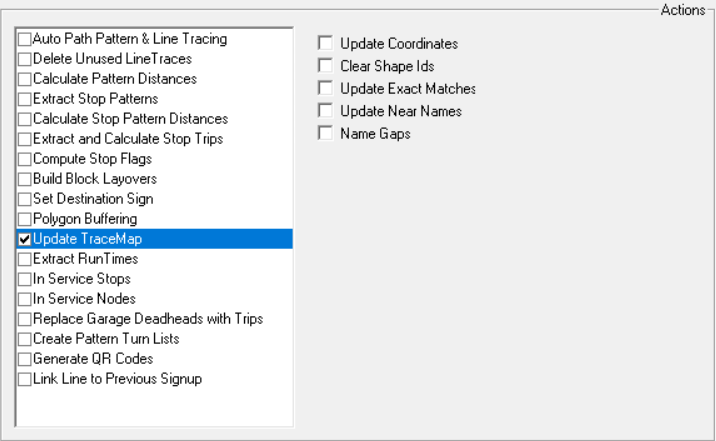Check Calculate Stop Pattern Distances
The image size is (716, 441).
click(25, 119)
